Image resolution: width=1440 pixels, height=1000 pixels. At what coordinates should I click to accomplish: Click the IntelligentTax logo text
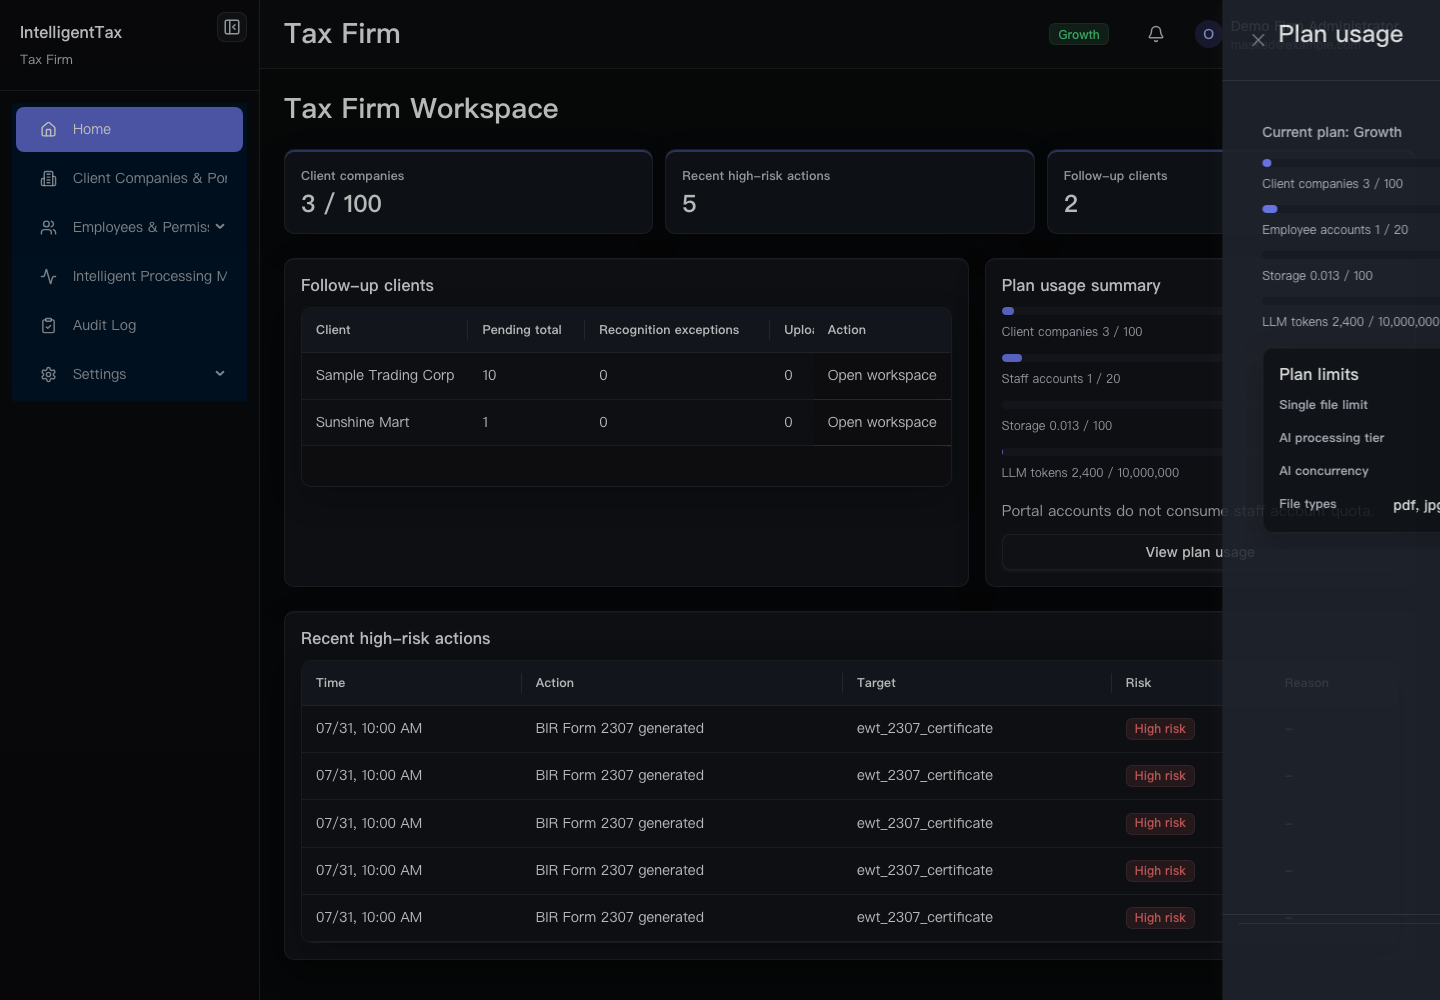(71, 32)
